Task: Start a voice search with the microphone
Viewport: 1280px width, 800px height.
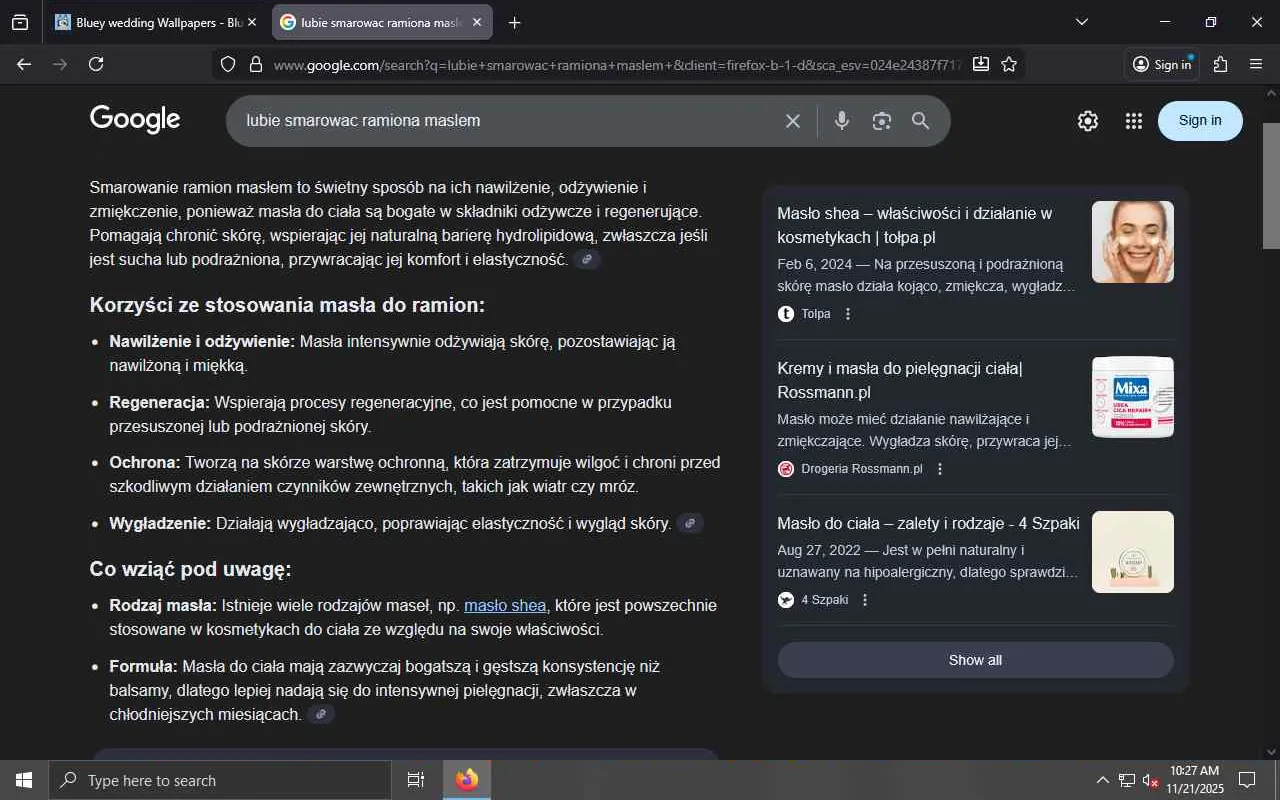Action: click(842, 121)
